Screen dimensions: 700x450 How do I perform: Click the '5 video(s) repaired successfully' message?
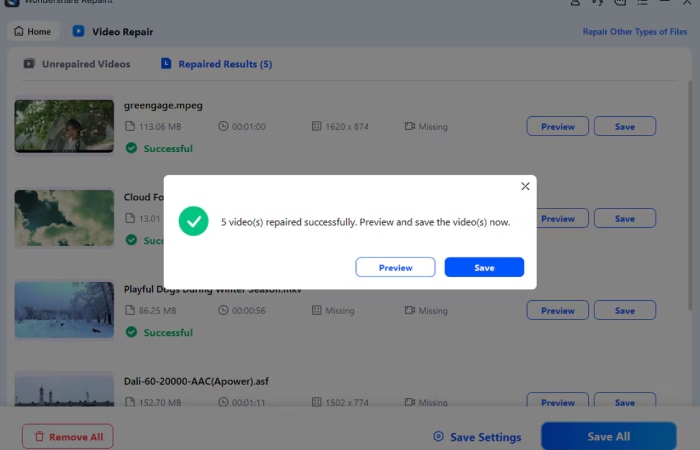(x=365, y=222)
